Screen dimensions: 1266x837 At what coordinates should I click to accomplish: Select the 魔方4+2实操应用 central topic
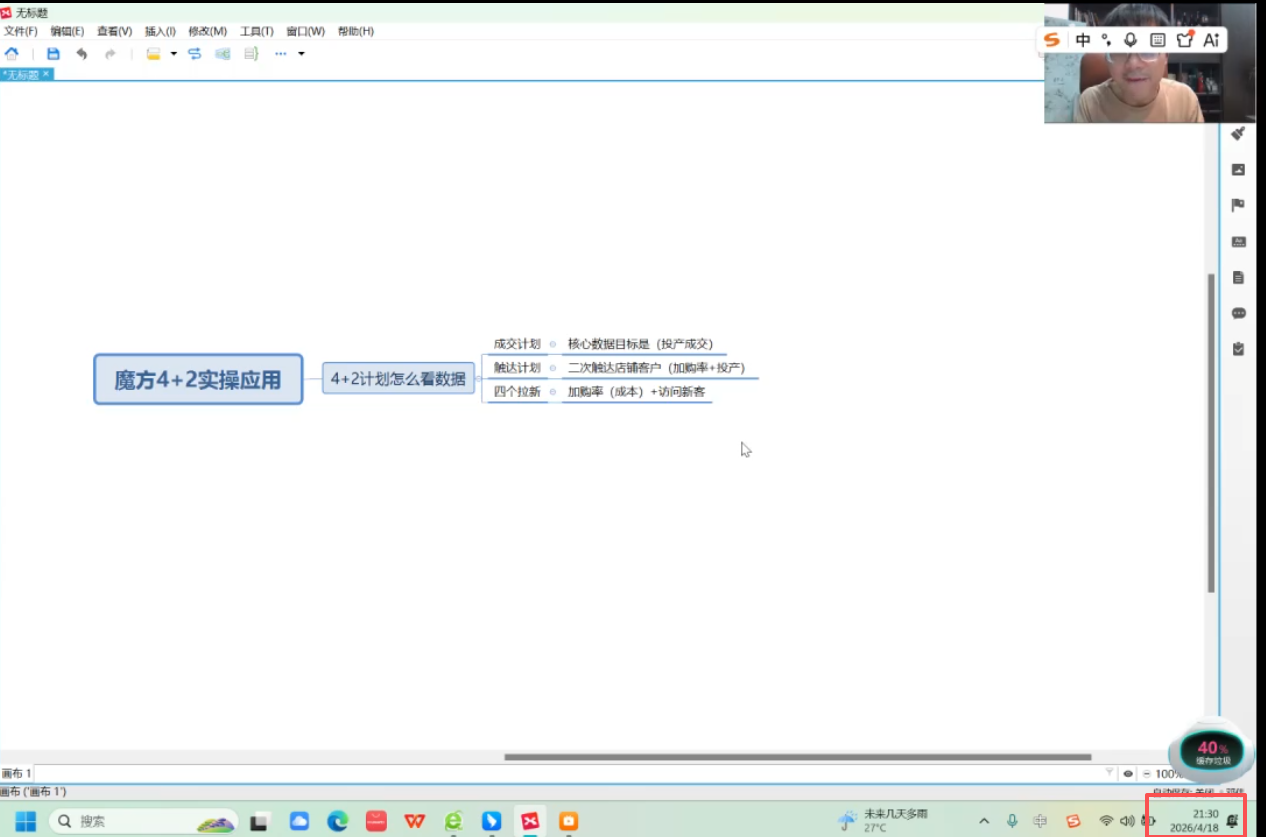pos(198,379)
